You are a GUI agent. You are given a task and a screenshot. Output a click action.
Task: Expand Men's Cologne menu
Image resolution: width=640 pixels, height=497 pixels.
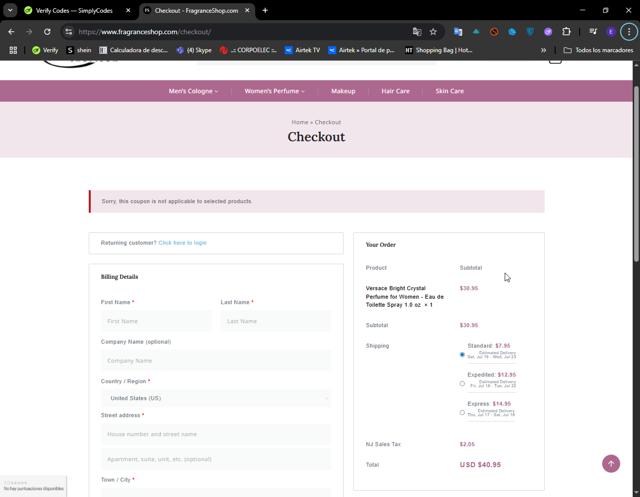[193, 91]
